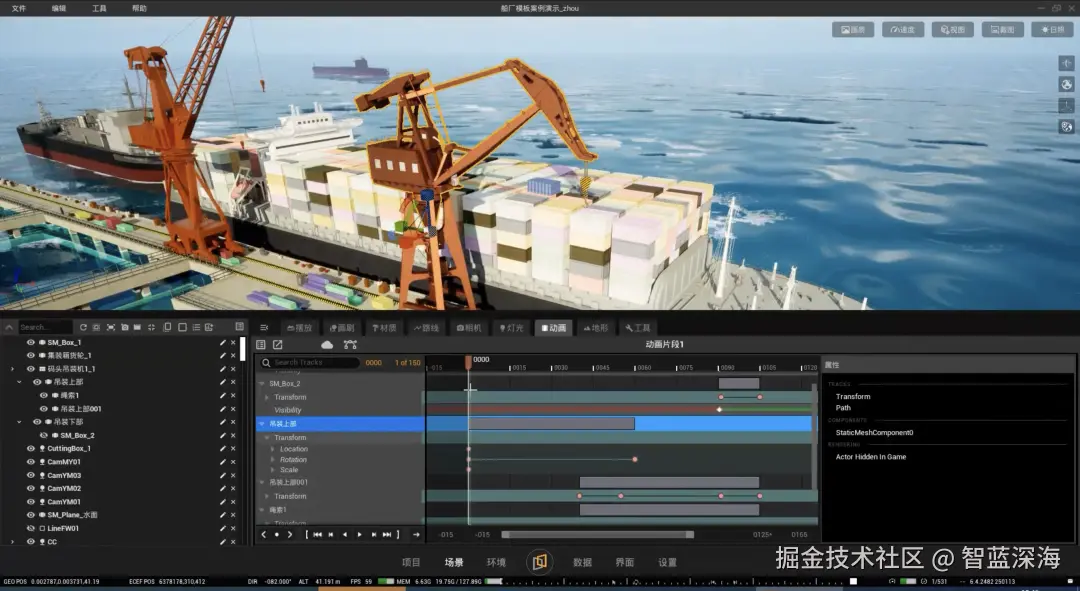The height and width of the screenshot is (591, 1080).
Task: Click Rotation keyframe at end of line
Action: pos(635,459)
